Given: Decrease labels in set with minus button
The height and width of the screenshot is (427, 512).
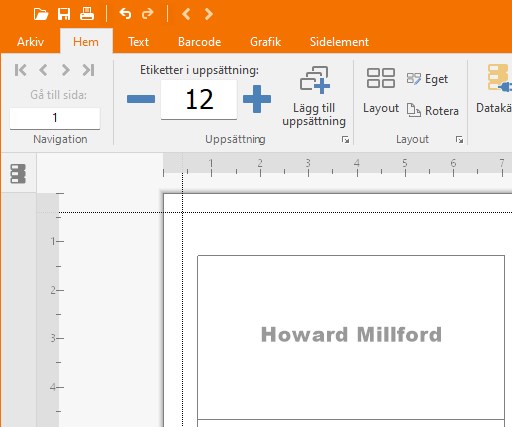Looking at the screenshot, I should click(141, 99).
